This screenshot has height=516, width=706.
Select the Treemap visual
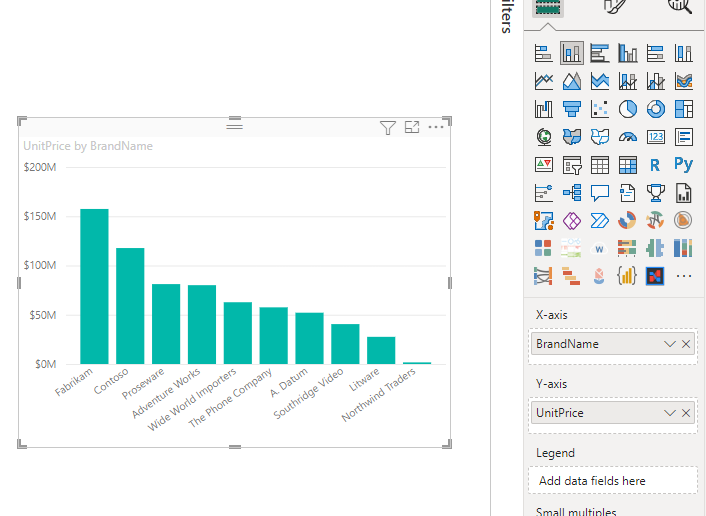pos(683,109)
